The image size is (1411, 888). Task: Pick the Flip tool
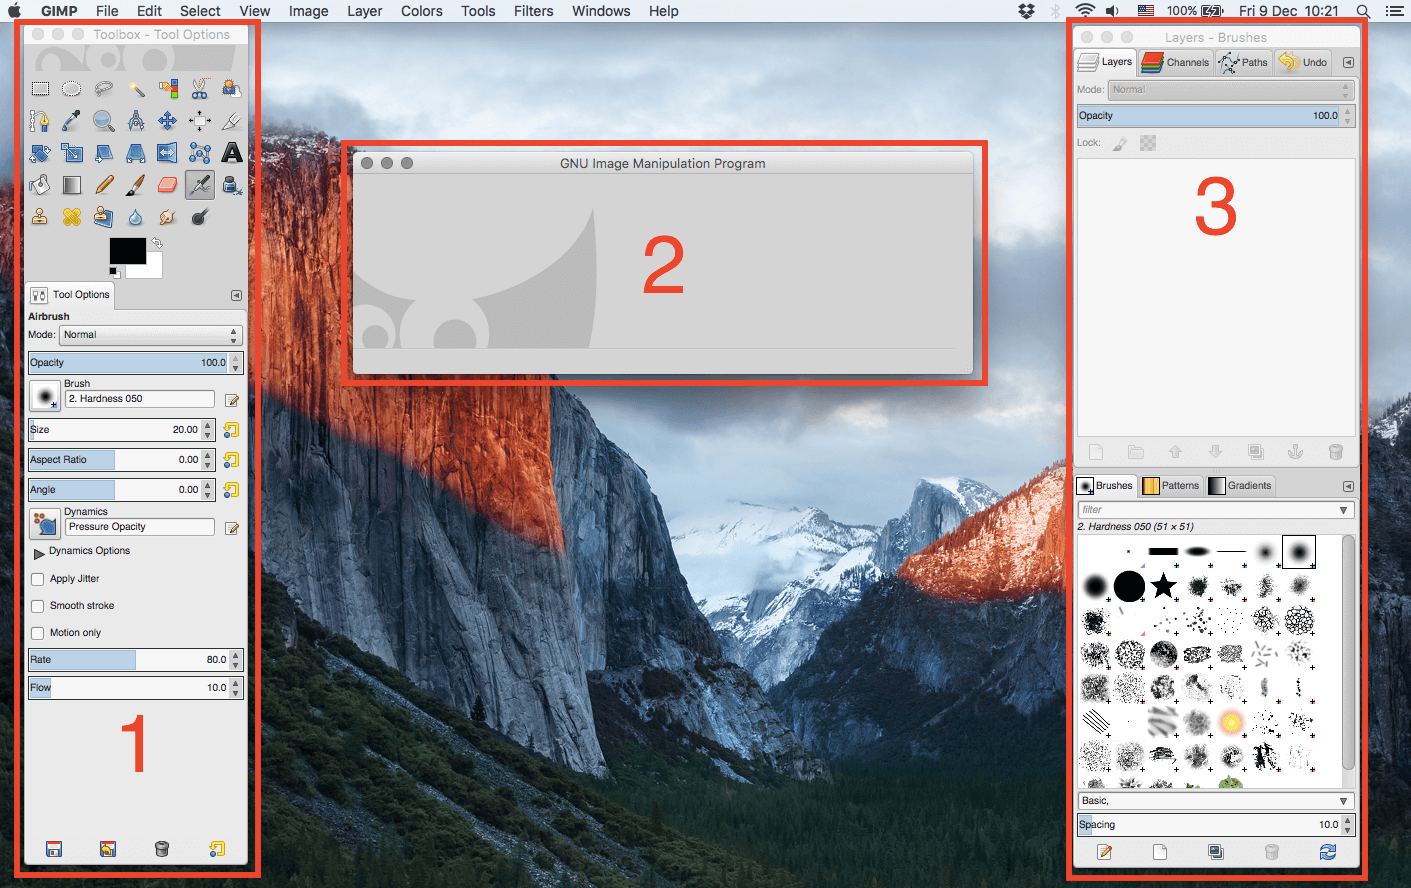(x=168, y=153)
